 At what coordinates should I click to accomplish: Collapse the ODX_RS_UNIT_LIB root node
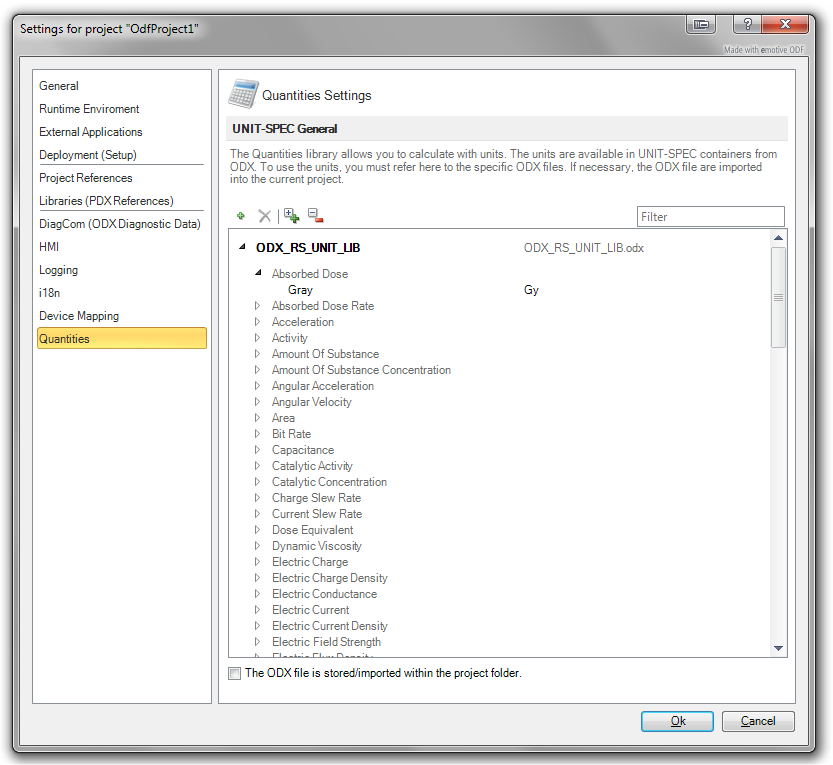click(x=242, y=247)
